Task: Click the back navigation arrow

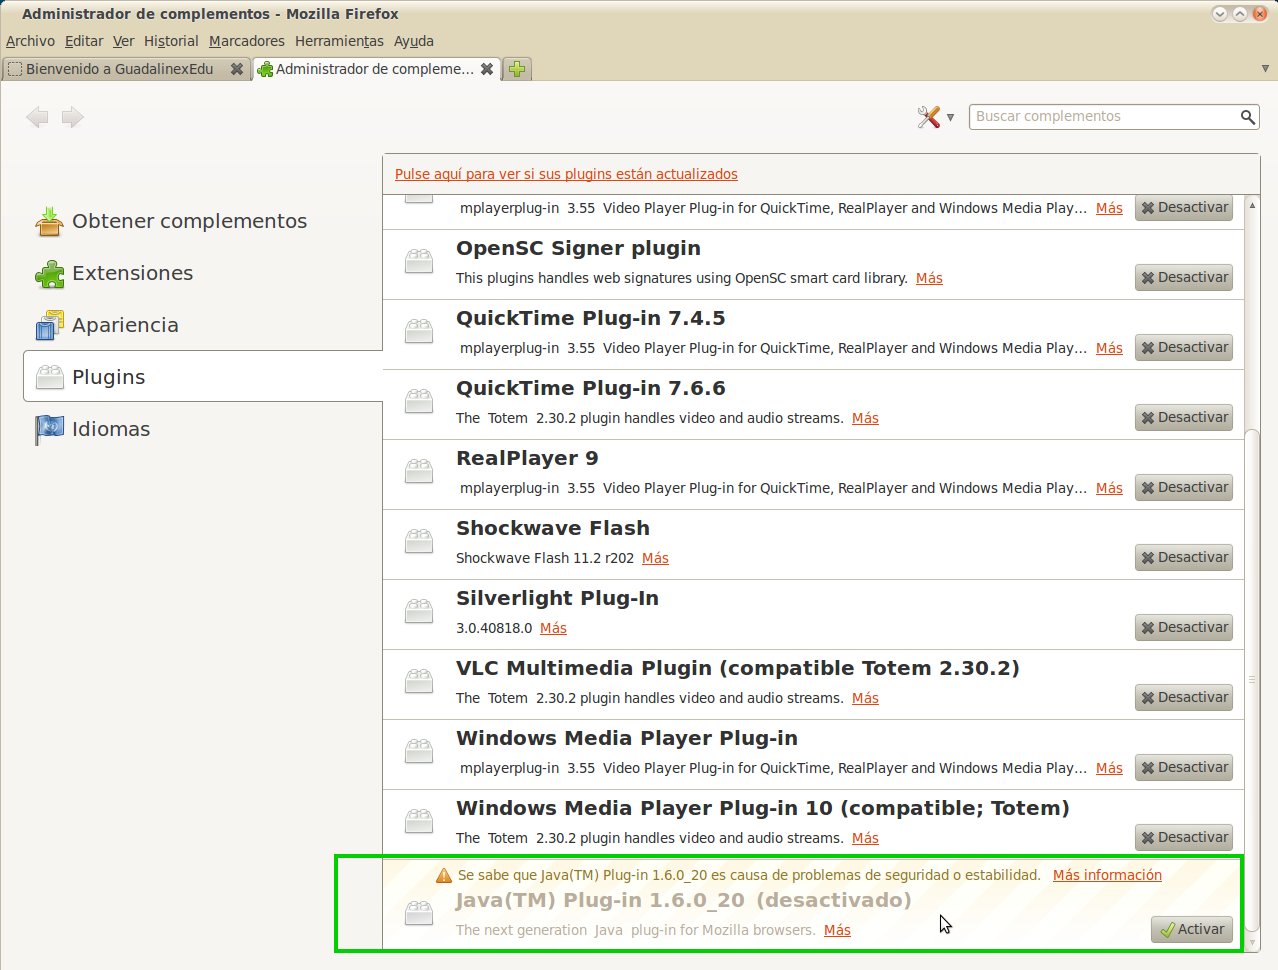Action: point(38,117)
